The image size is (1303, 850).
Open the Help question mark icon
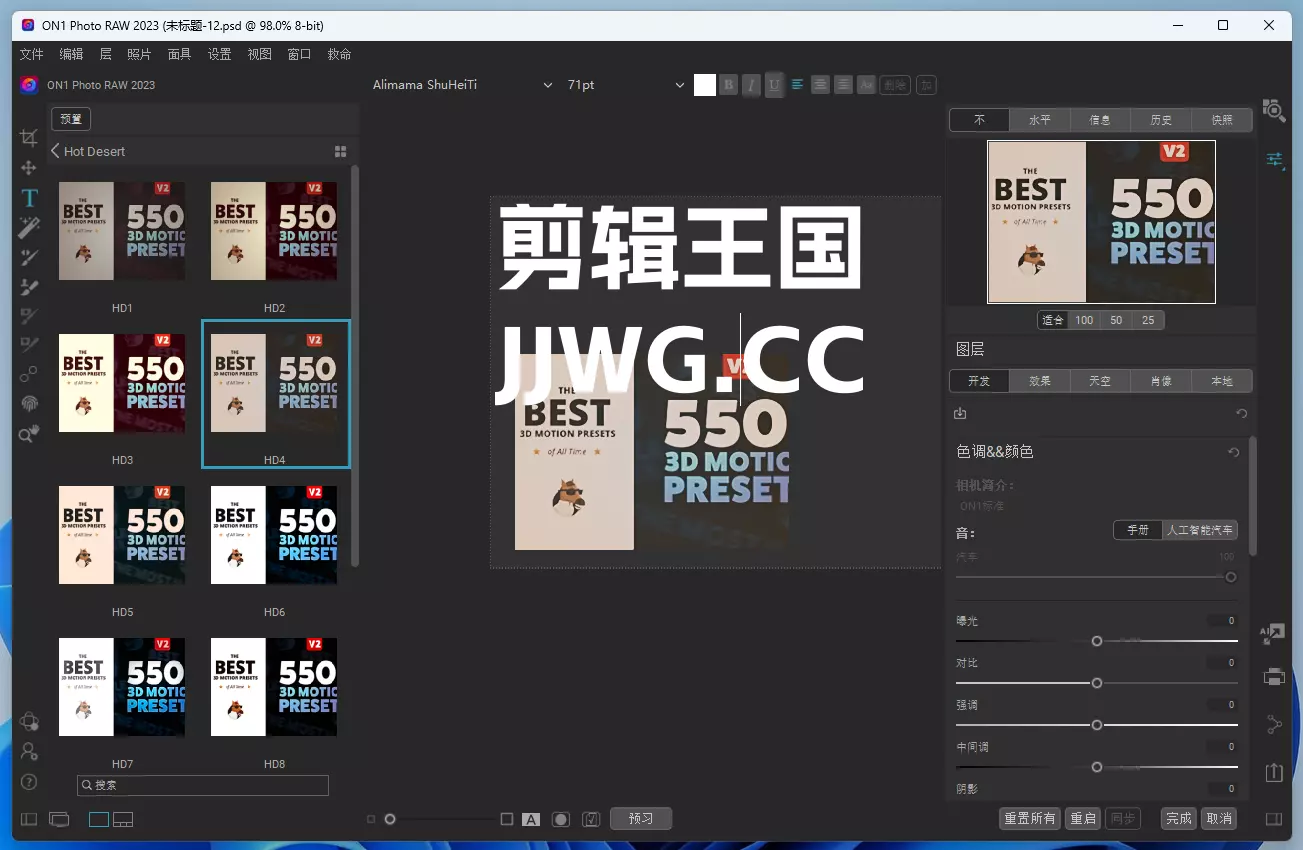click(x=29, y=781)
